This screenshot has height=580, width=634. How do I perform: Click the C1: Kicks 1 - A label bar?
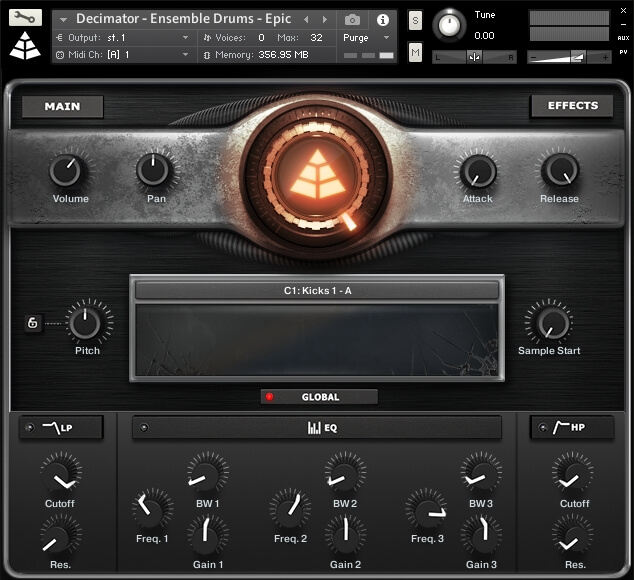[317, 290]
